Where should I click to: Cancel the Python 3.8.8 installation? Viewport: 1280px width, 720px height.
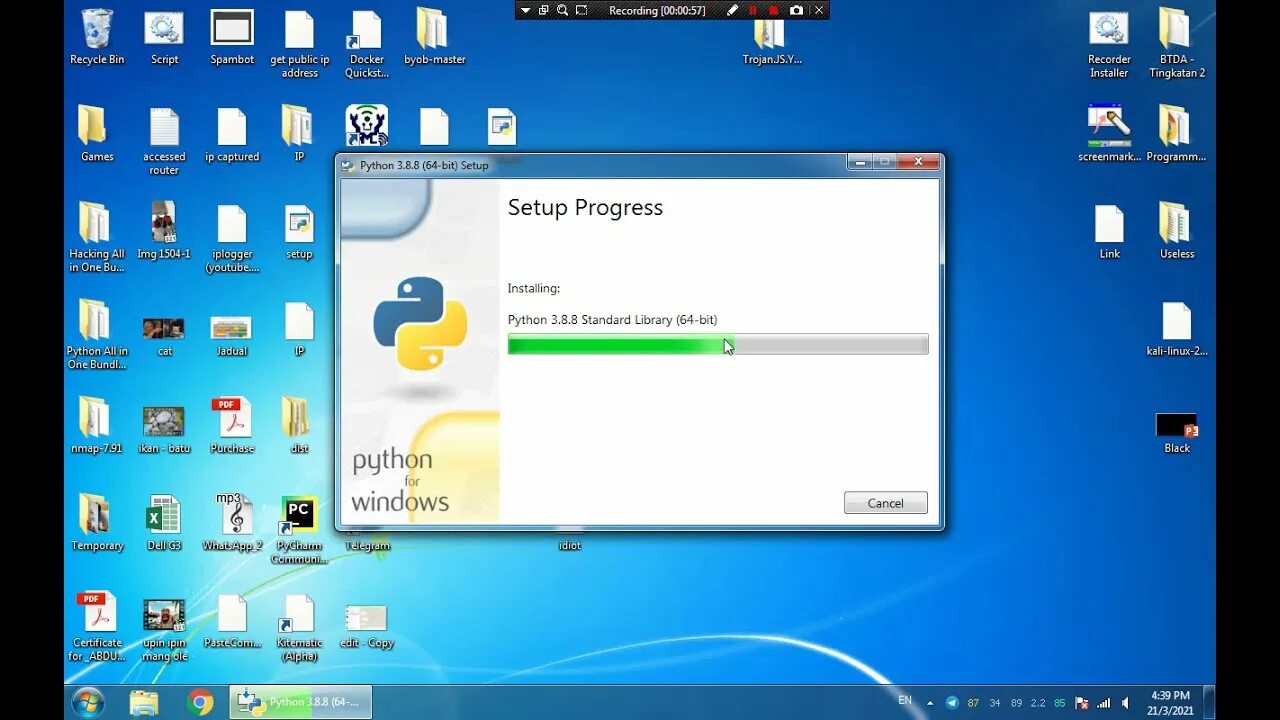885,503
